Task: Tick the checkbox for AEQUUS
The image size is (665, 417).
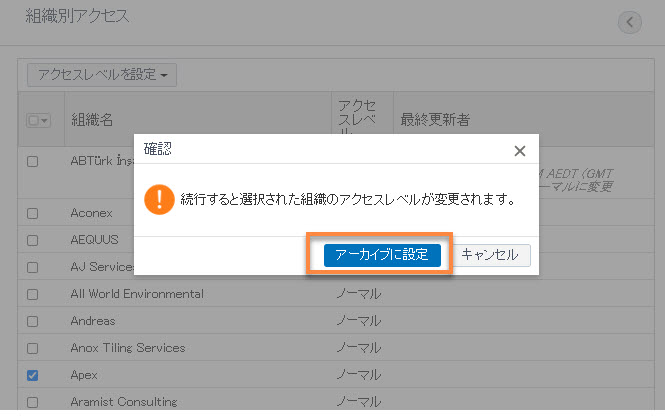Action: (x=33, y=241)
